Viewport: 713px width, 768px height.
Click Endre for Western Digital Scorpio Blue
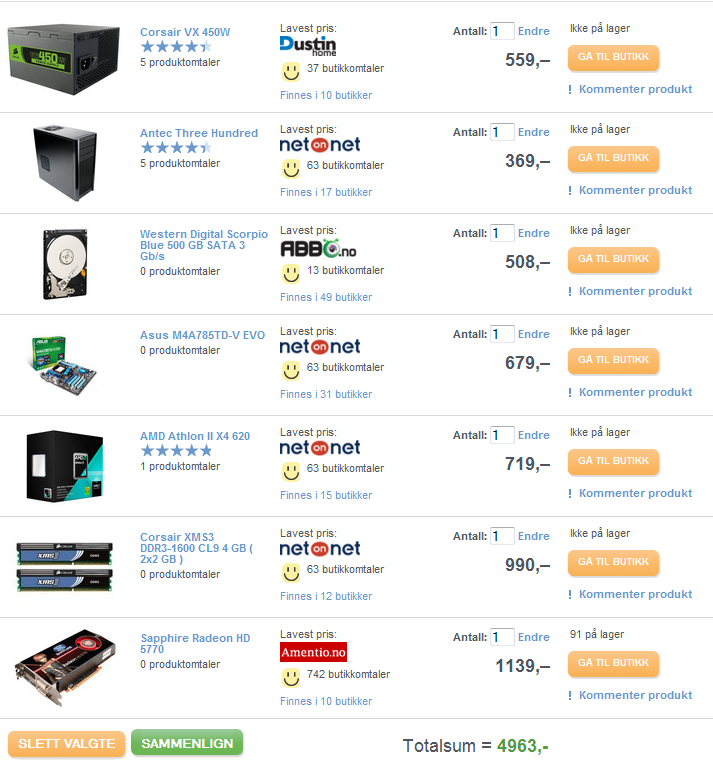[x=533, y=233]
